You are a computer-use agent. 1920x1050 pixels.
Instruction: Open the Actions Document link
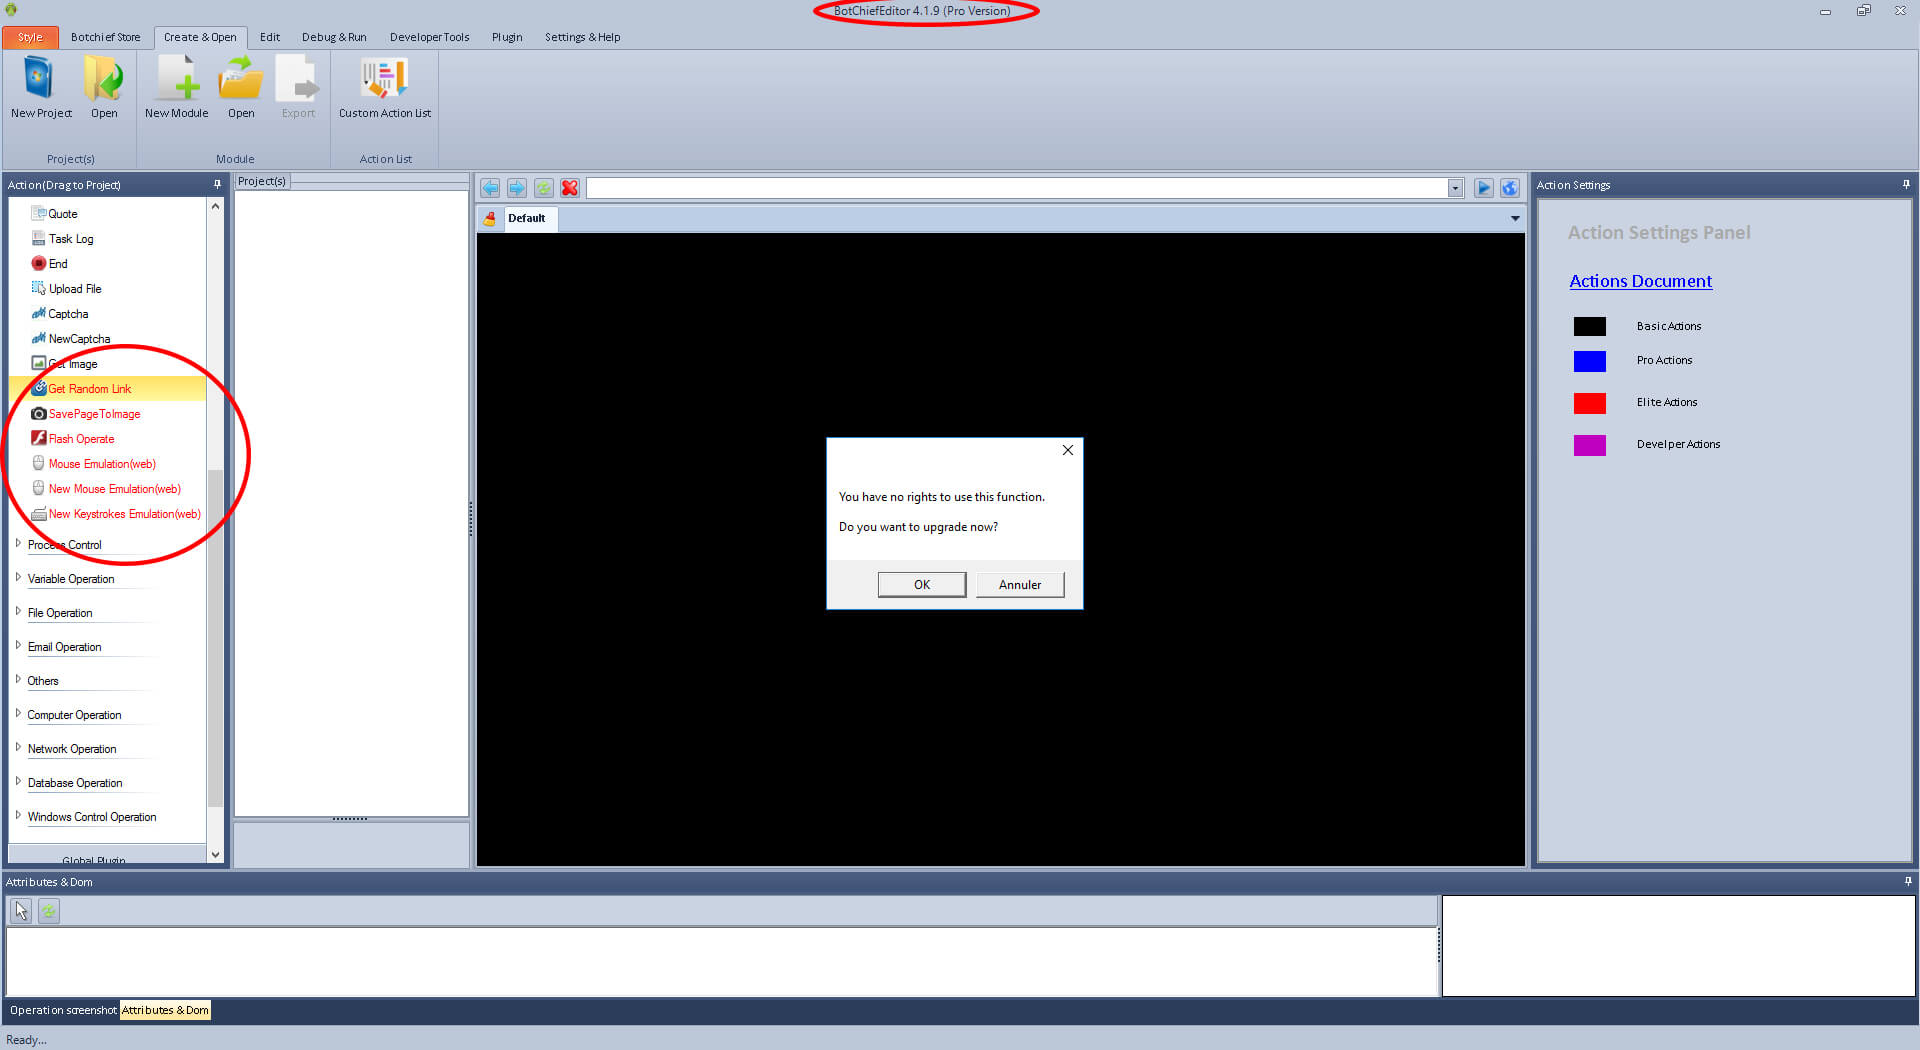point(1640,281)
